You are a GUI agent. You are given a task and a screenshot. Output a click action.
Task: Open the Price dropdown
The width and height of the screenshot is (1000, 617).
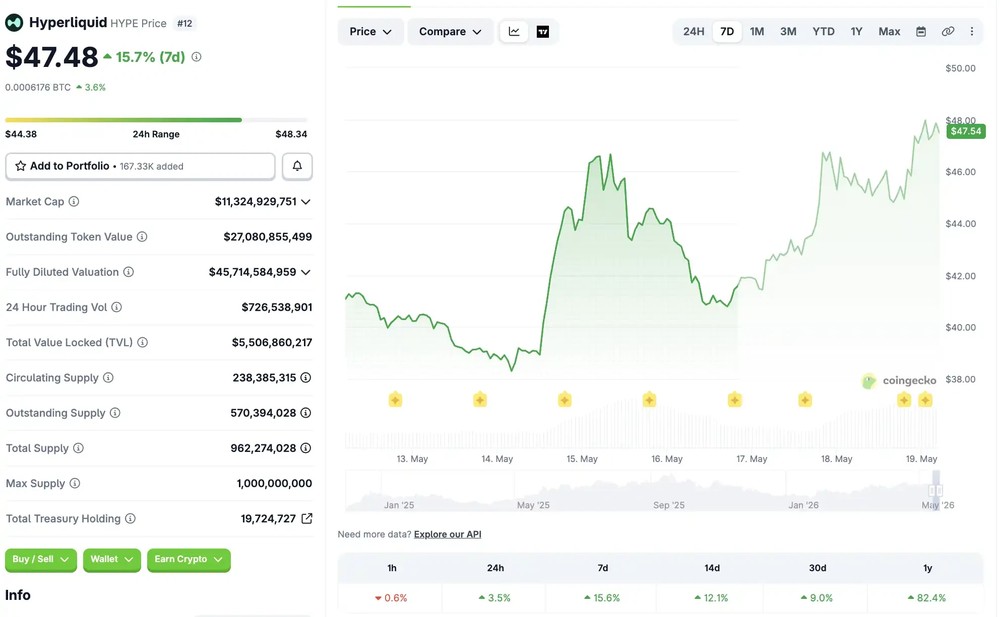(x=371, y=31)
